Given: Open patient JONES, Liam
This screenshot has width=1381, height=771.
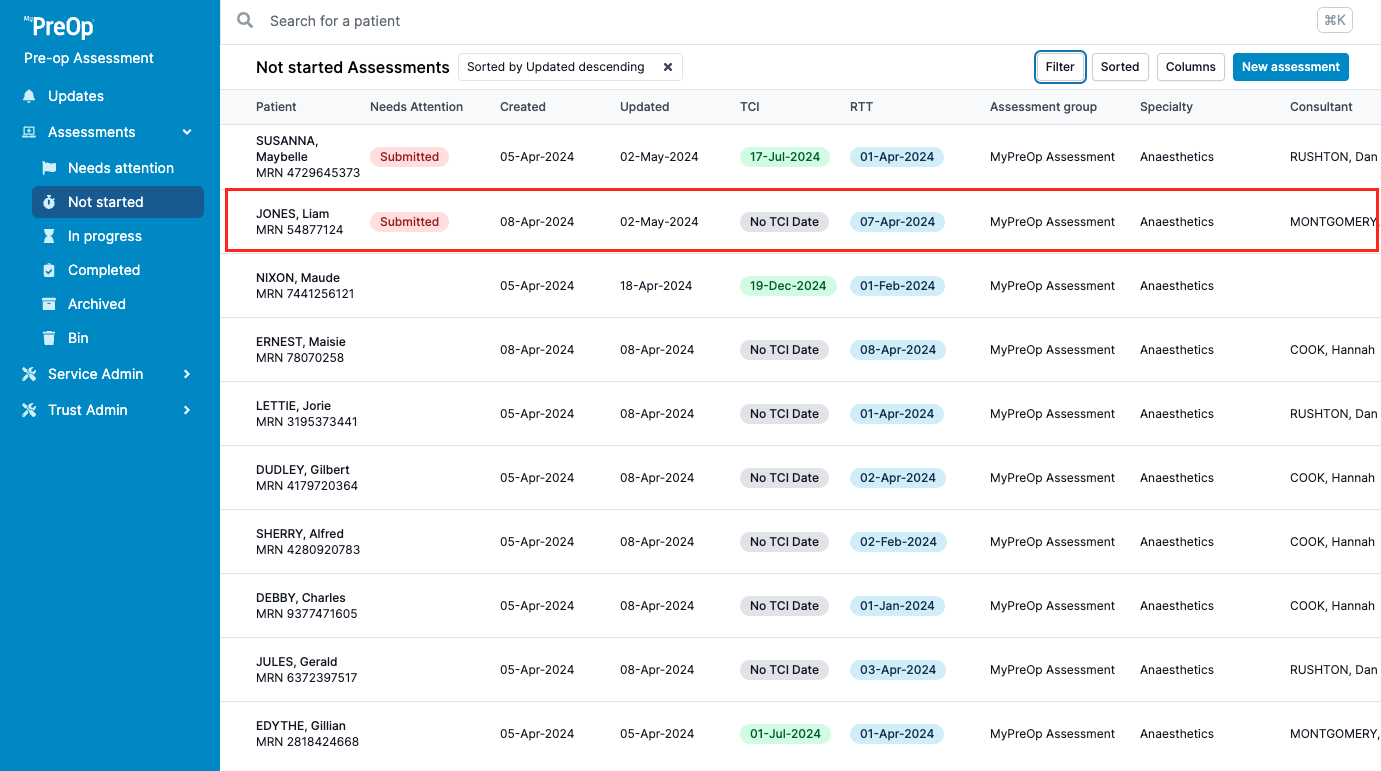Looking at the screenshot, I should coord(800,222).
